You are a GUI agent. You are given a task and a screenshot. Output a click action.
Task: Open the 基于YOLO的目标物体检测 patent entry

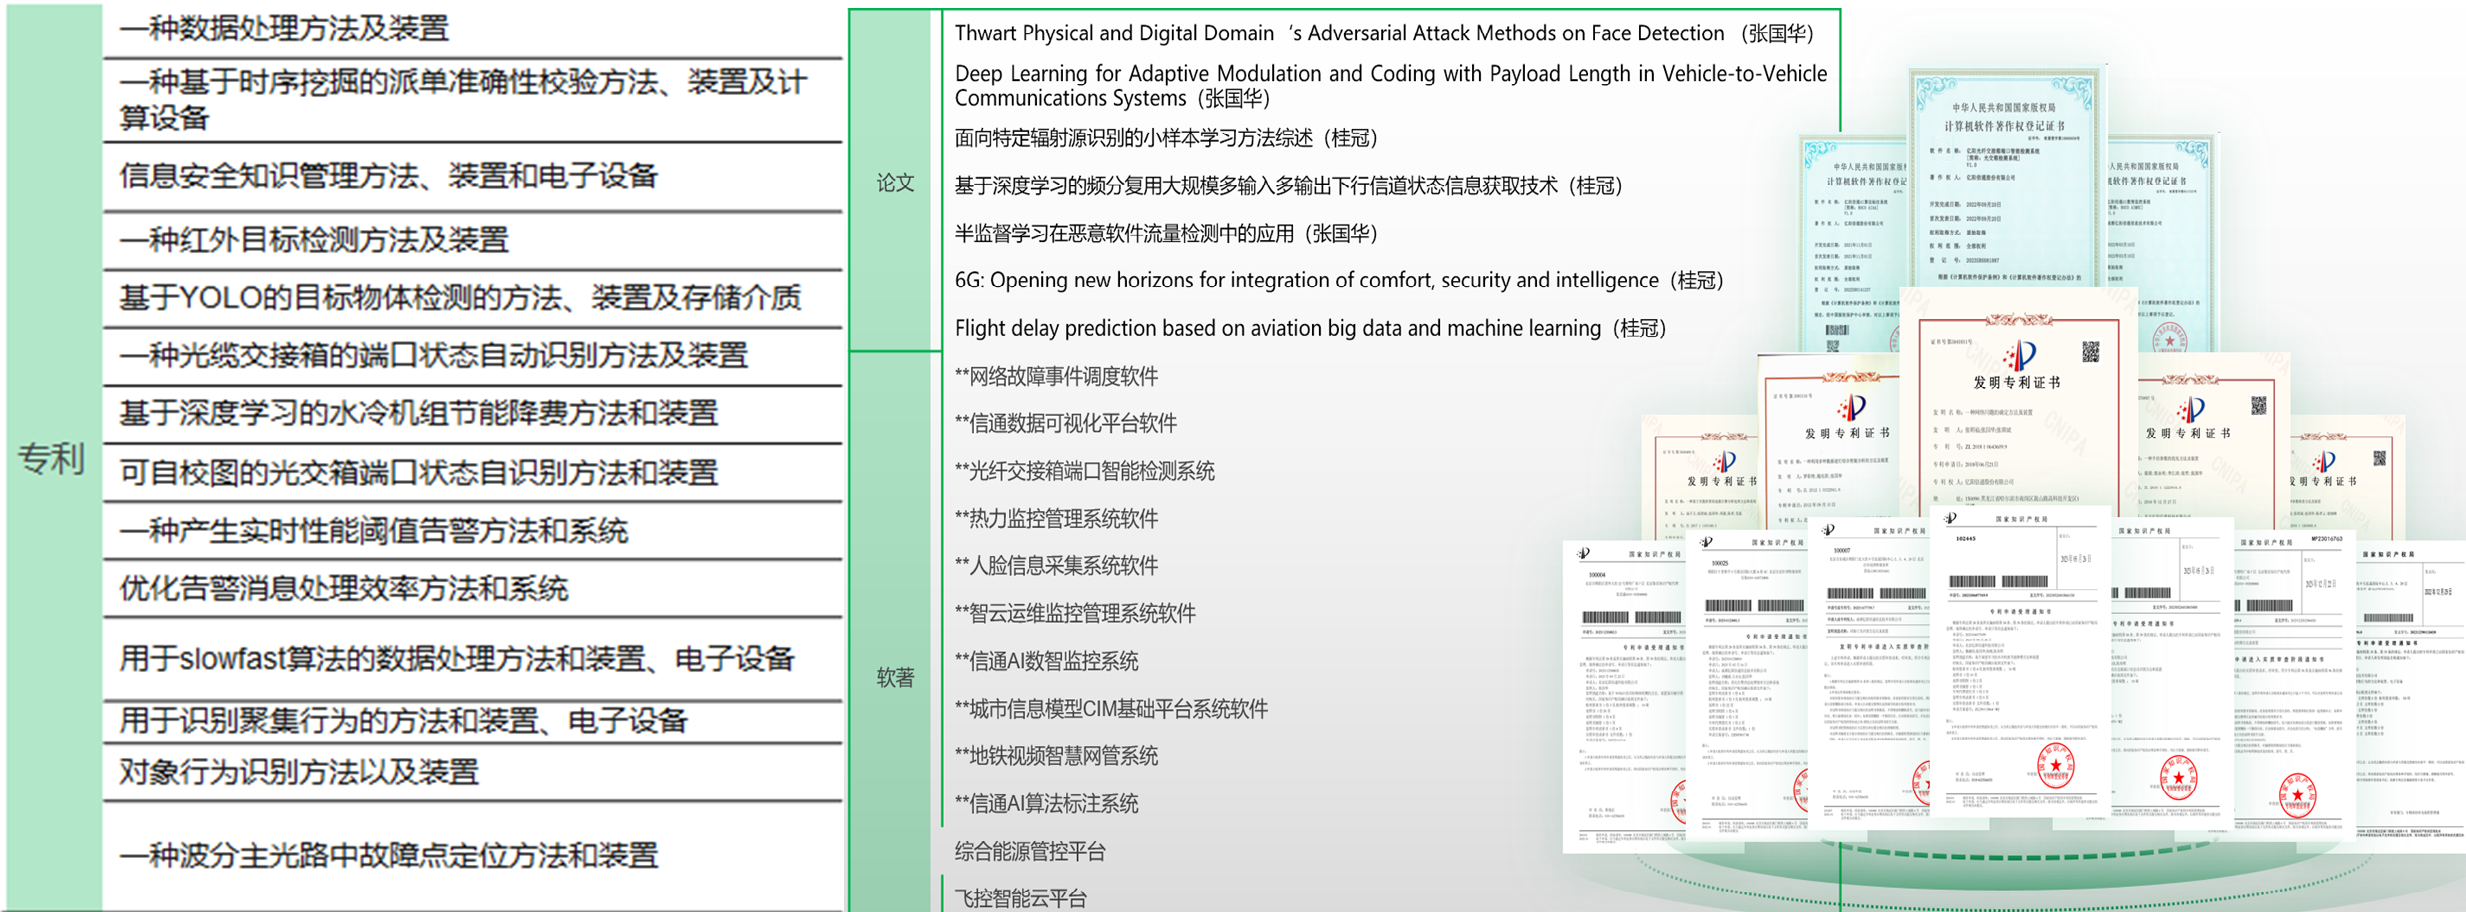(x=460, y=298)
